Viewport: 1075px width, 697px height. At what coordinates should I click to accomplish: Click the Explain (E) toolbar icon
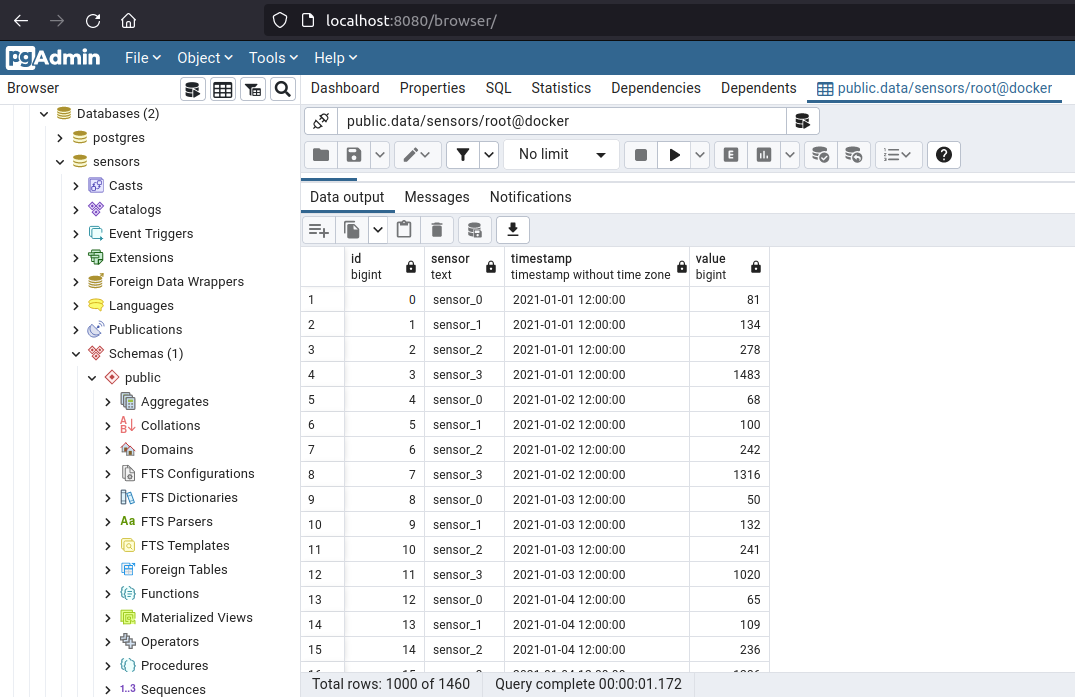pos(731,155)
